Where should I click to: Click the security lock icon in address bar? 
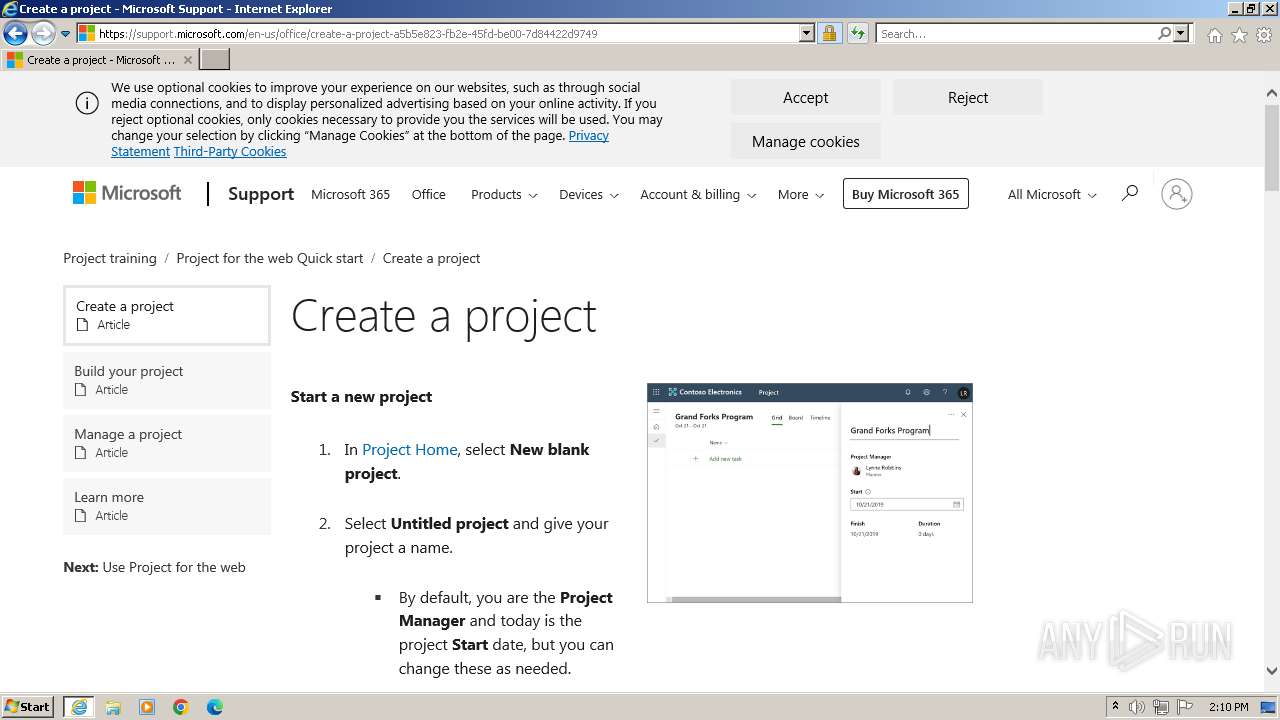click(x=829, y=33)
